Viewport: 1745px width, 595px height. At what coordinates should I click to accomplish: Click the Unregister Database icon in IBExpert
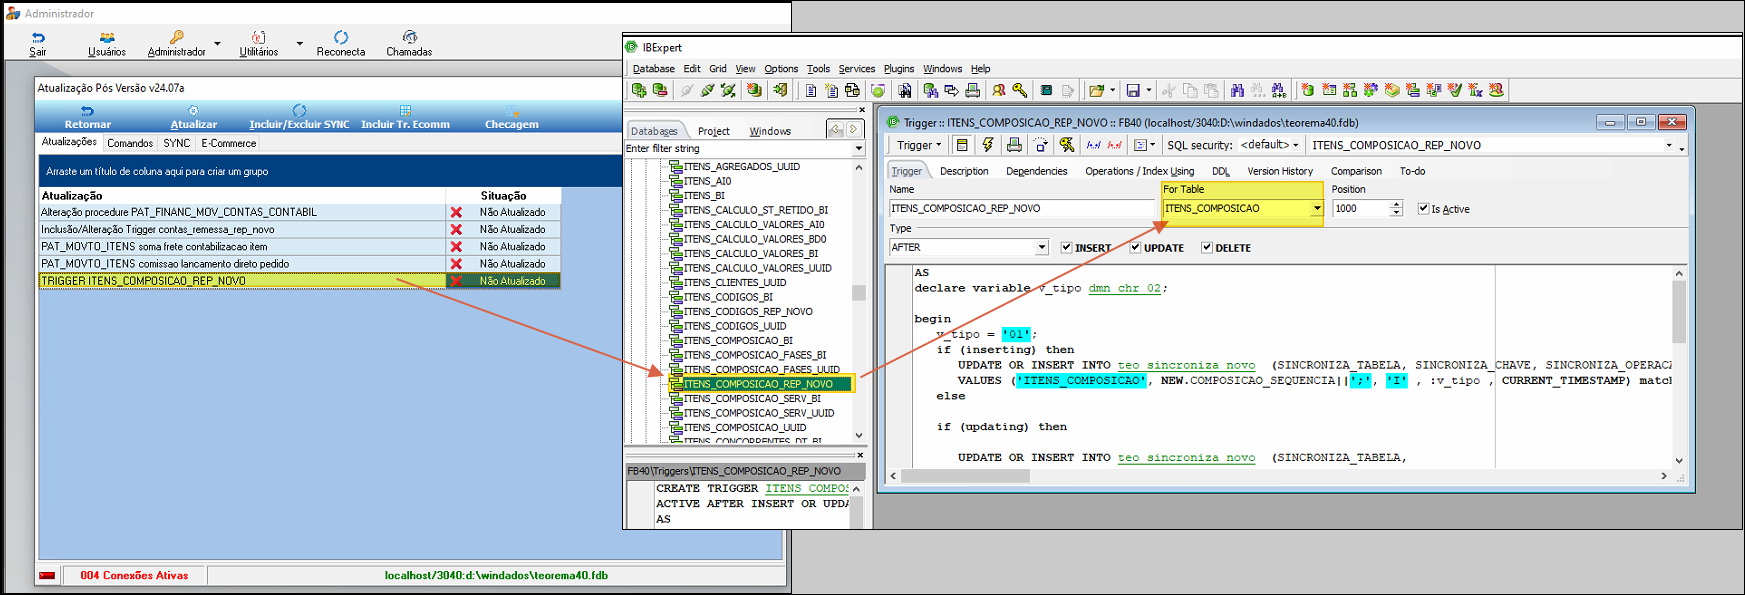660,90
